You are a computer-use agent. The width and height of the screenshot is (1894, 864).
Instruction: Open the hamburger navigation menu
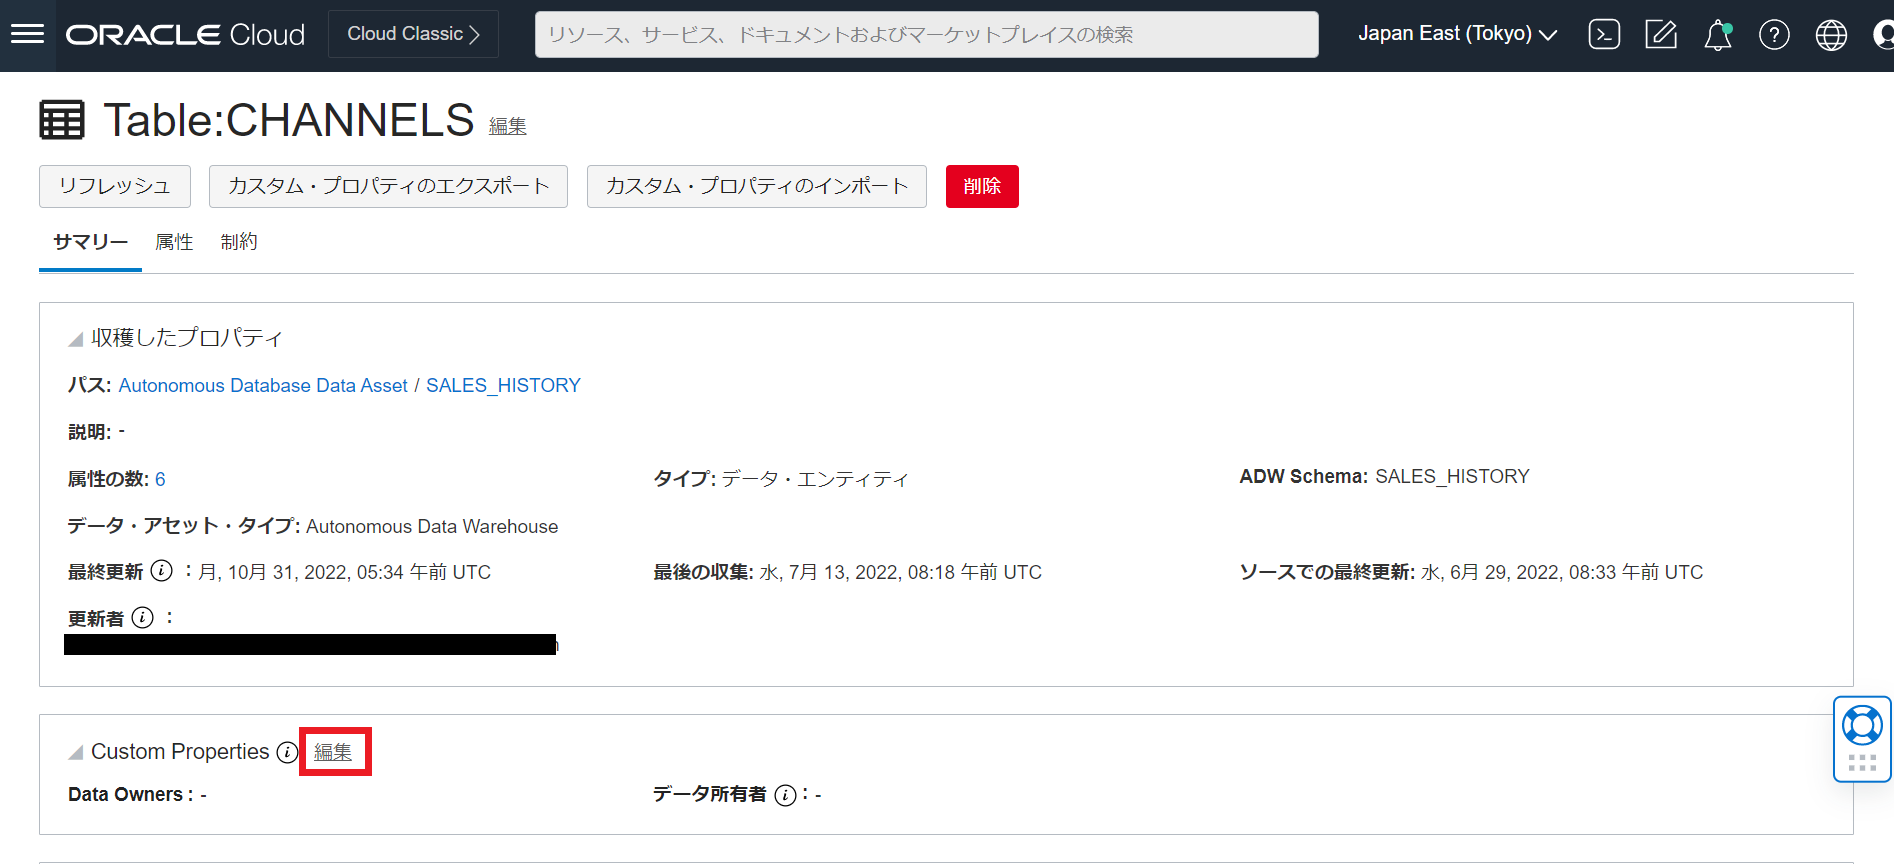point(27,34)
